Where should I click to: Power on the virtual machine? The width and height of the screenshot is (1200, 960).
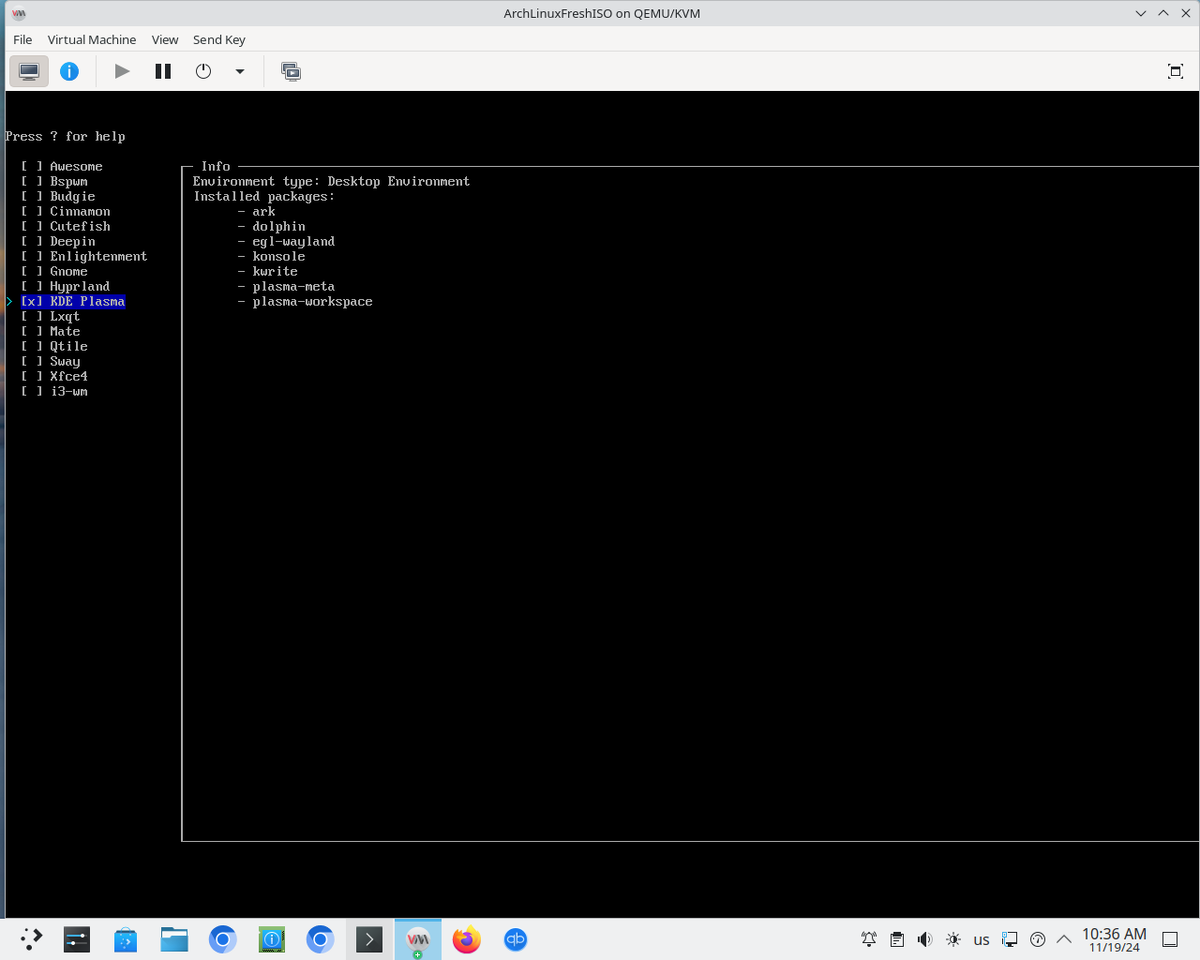click(x=122, y=71)
